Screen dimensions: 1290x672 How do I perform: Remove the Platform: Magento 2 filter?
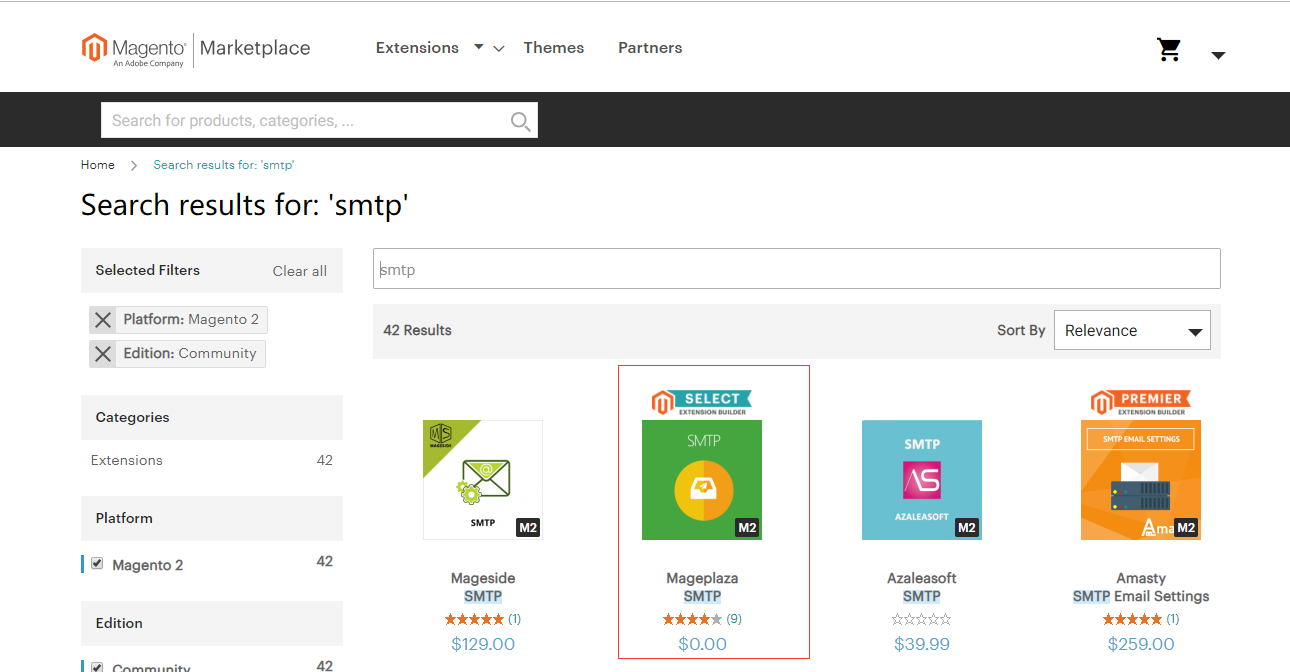tap(103, 320)
